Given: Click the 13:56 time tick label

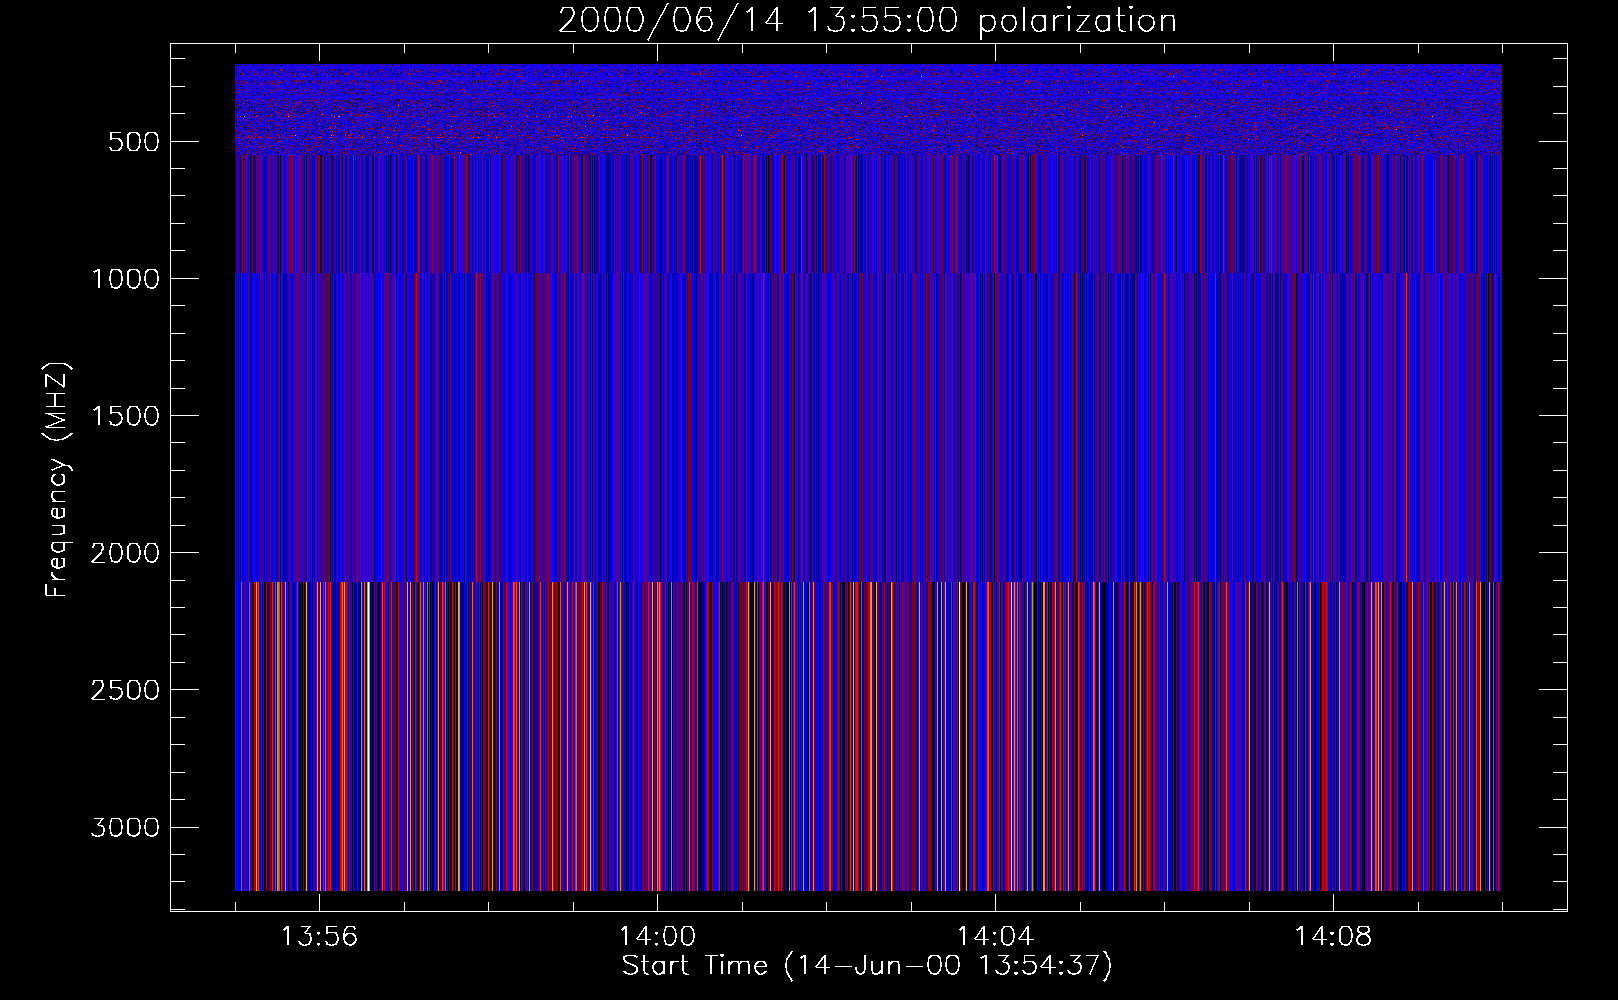Looking at the screenshot, I should coord(319,937).
